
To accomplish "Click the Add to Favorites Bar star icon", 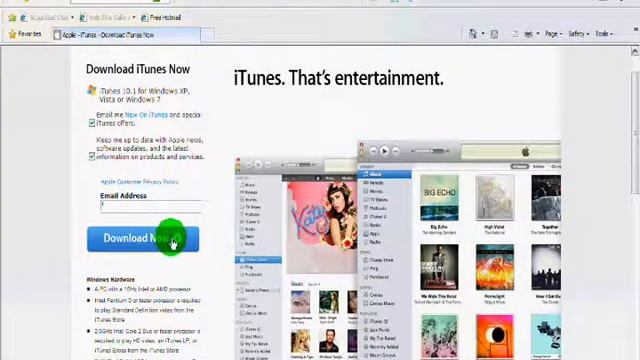I will 12,18.
